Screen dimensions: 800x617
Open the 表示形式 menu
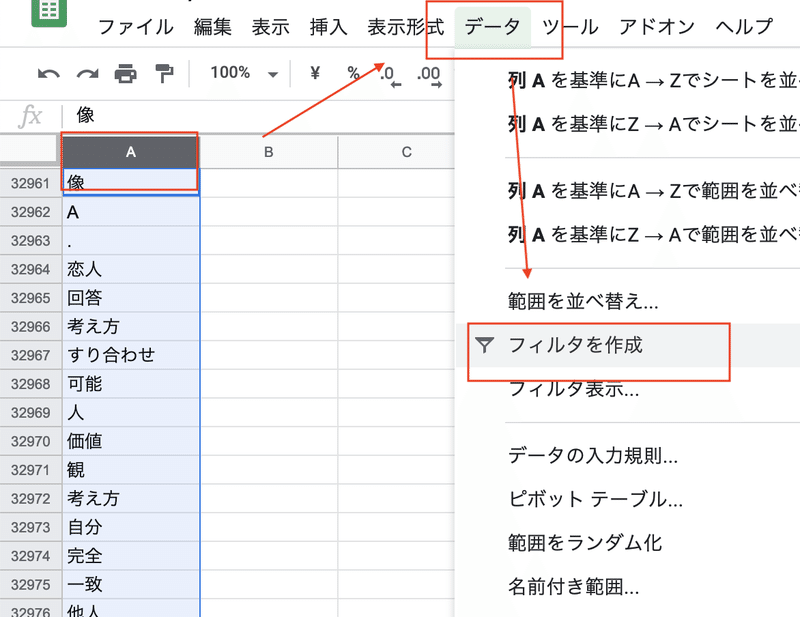(406, 27)
